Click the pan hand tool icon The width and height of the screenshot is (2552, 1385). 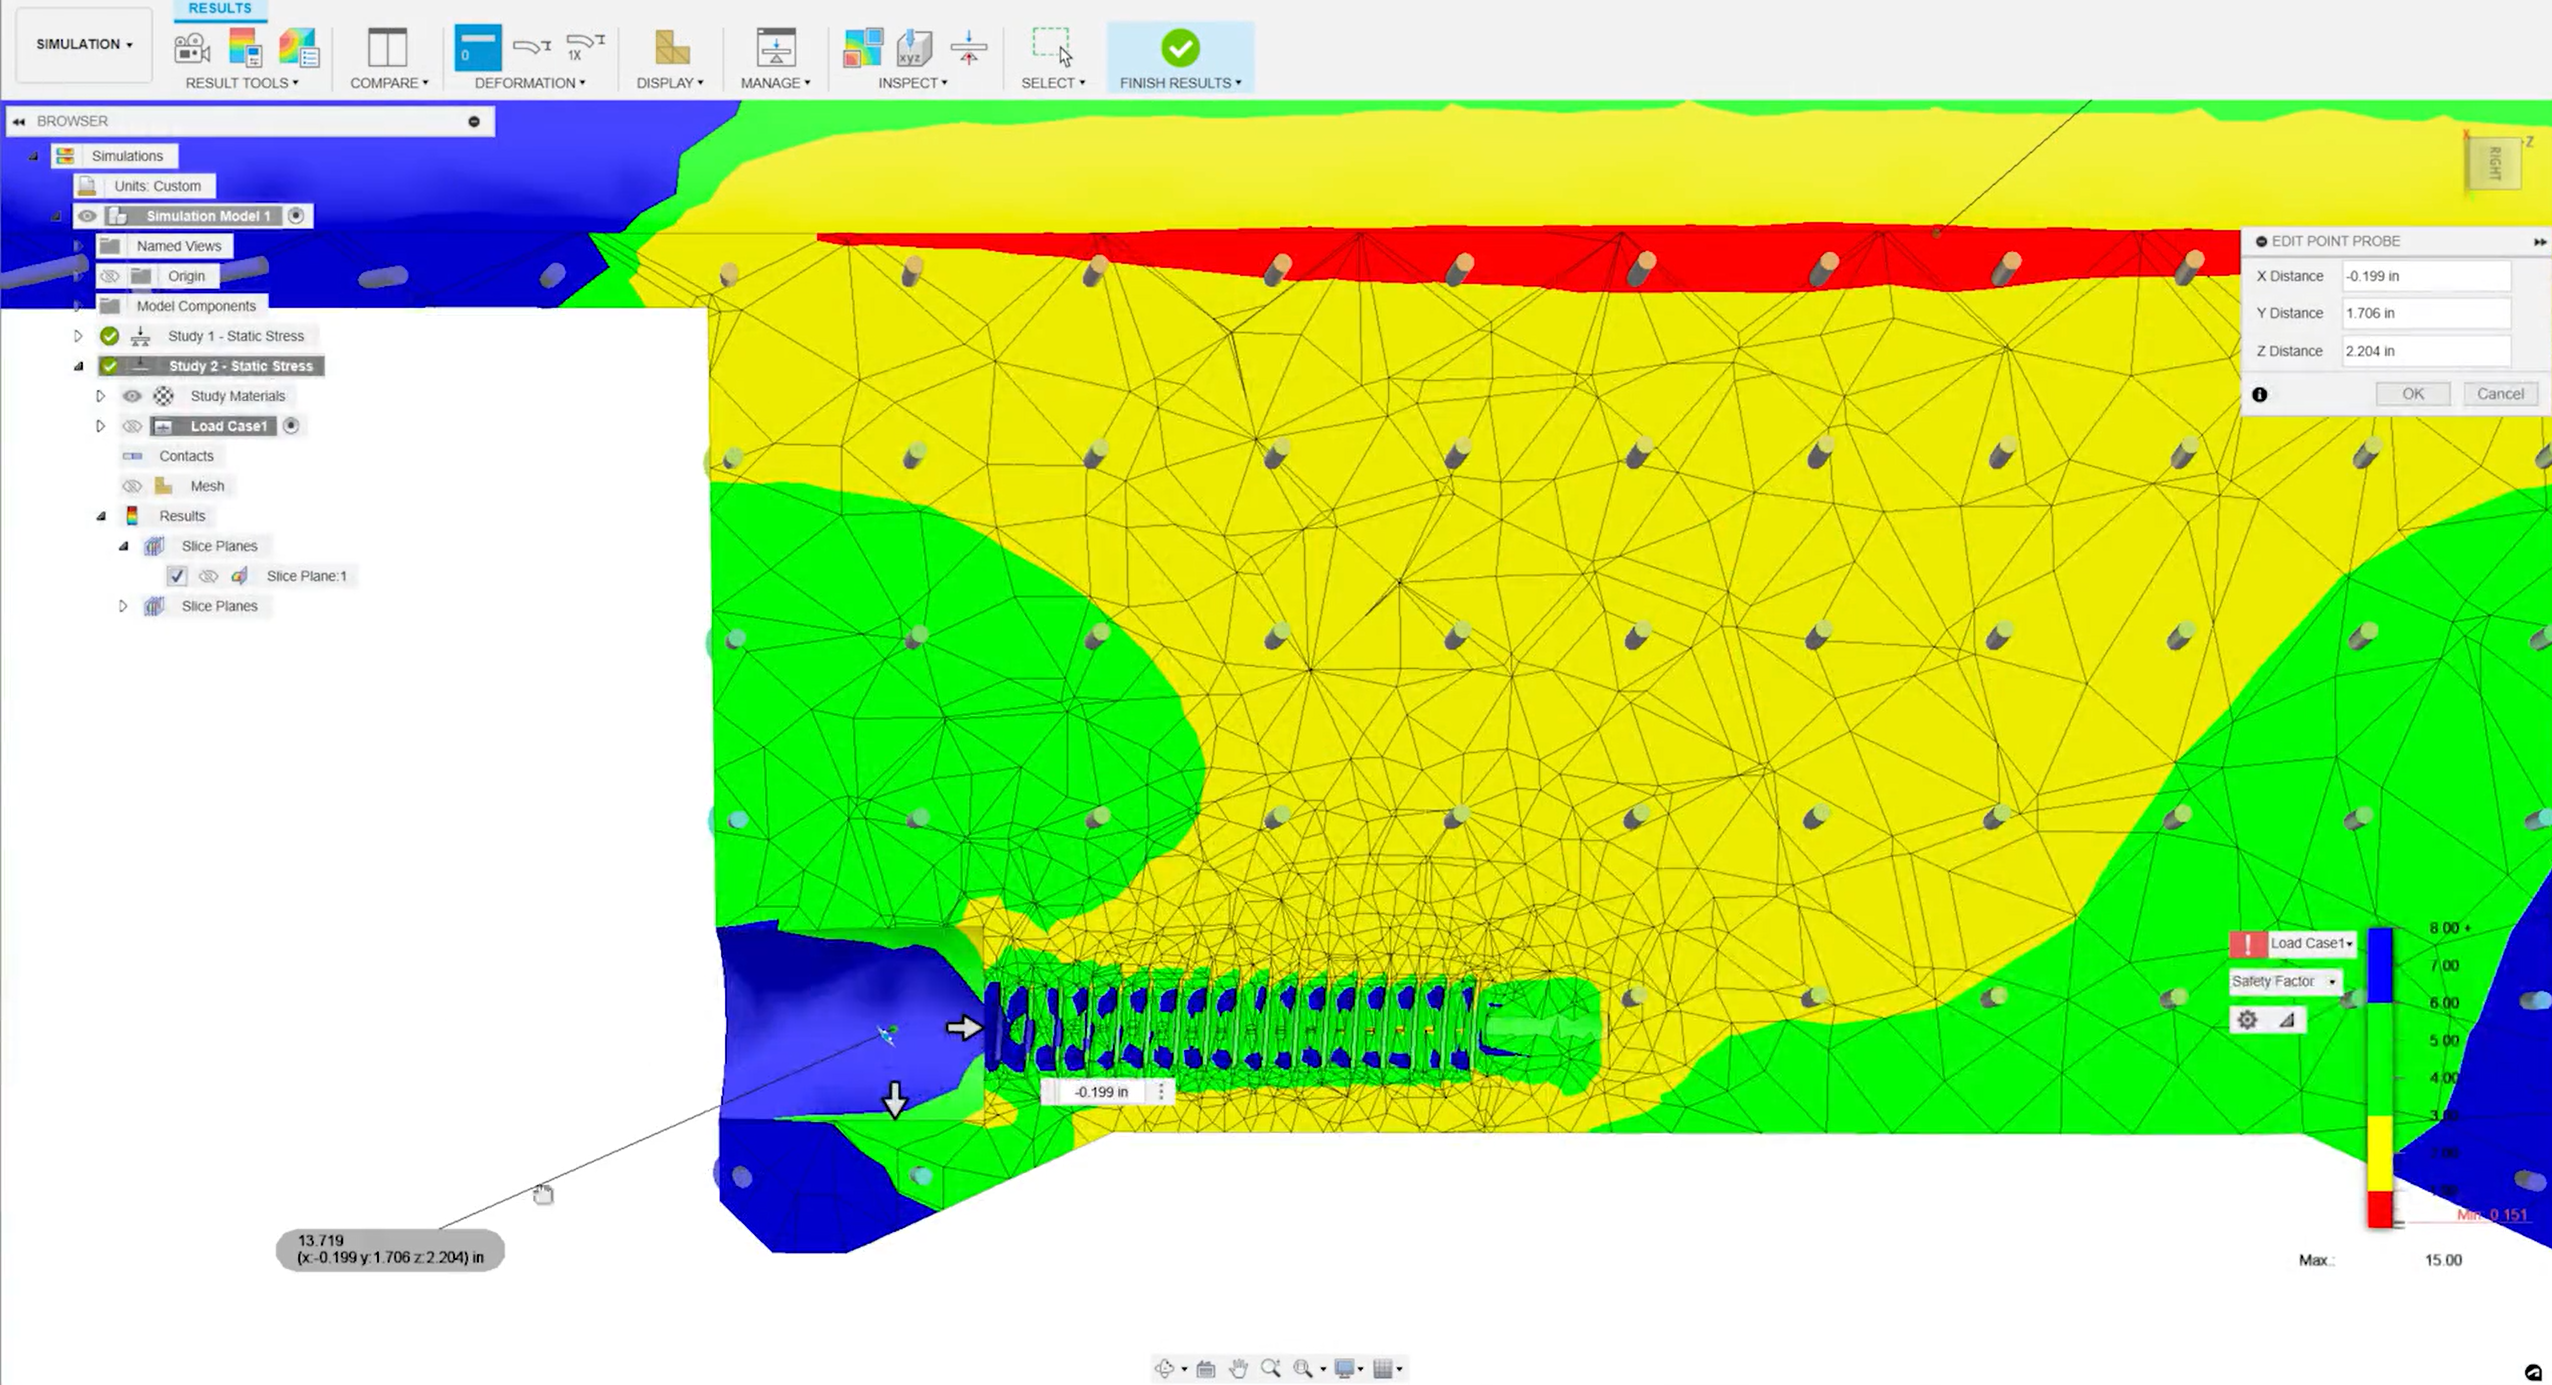[x=1238, y=1368]
